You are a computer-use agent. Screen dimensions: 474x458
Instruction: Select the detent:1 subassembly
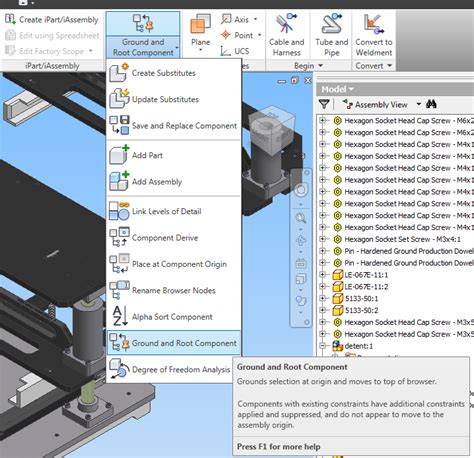click(359, 346)
